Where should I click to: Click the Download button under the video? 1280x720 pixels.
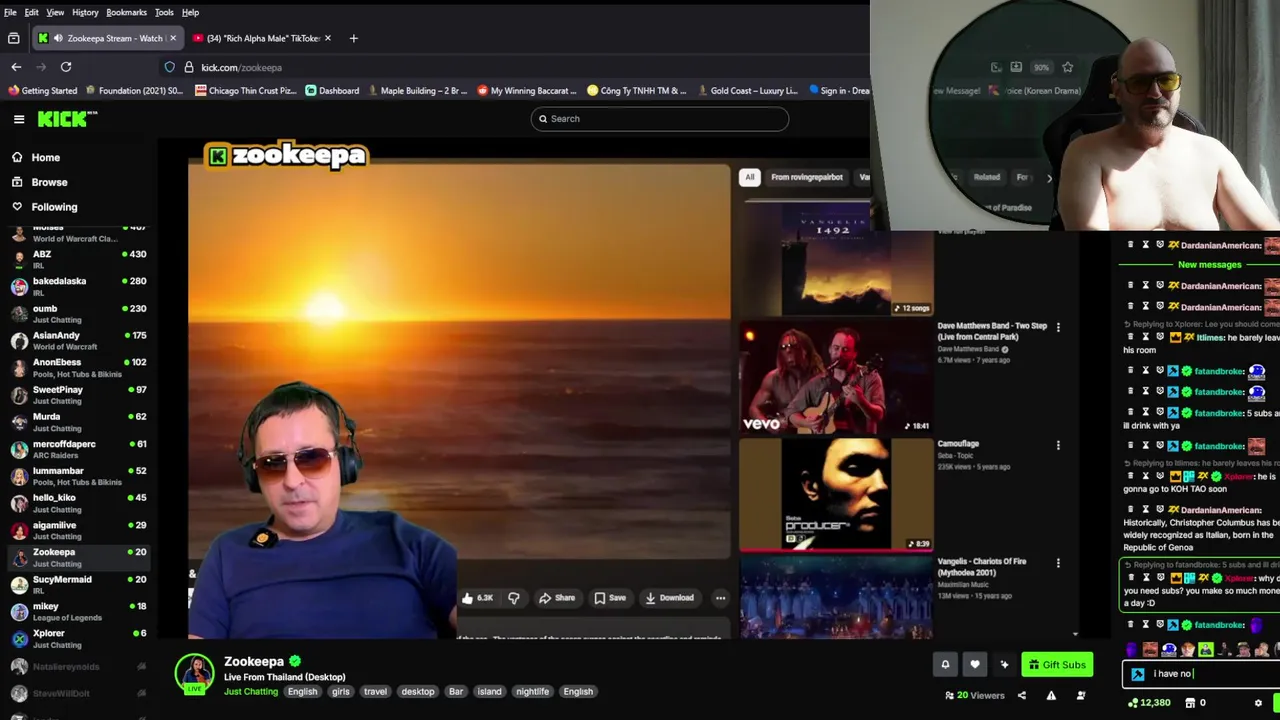click(x=669, y=598)
